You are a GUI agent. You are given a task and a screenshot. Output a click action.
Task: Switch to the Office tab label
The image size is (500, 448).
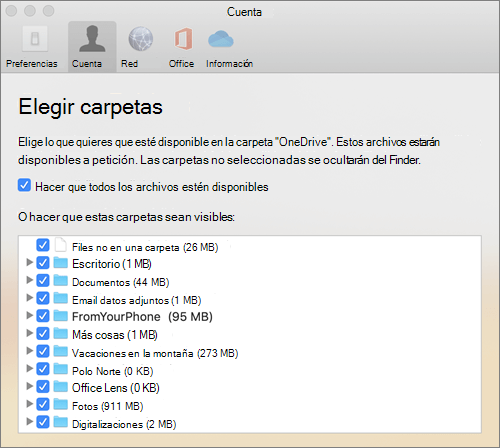coord(181,63)
